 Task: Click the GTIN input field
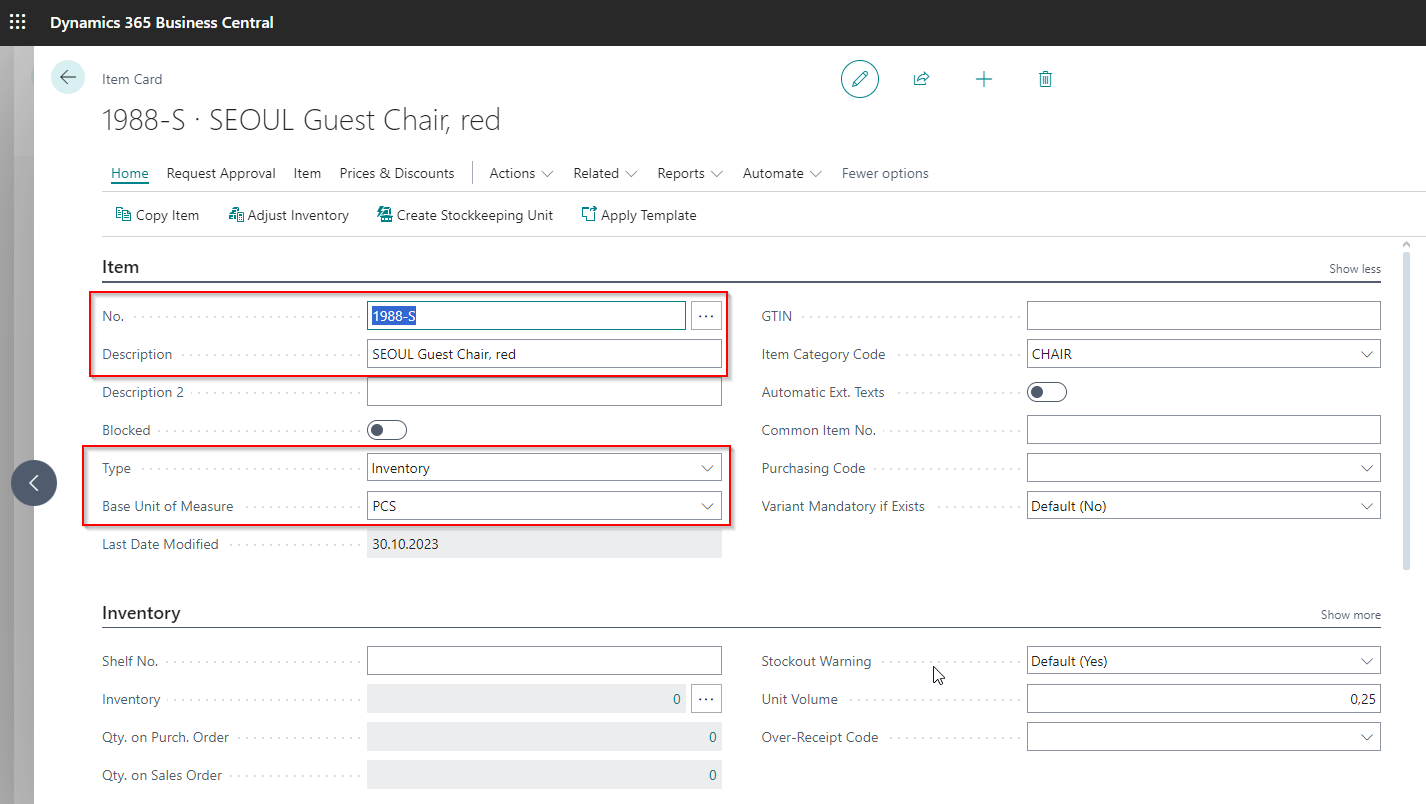[1204, 316]
